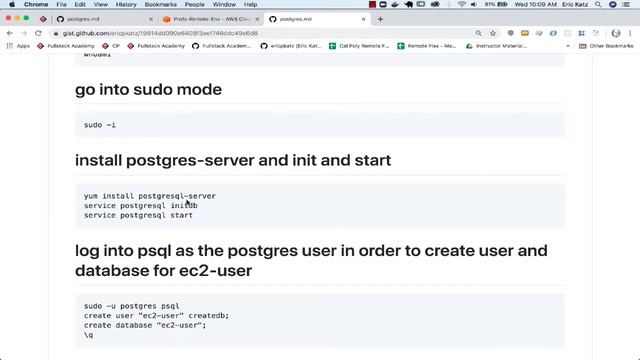Click the 'go into sudo mode' heading
Viewport: 640px width, 360px height.
click(x=149, y=89)
